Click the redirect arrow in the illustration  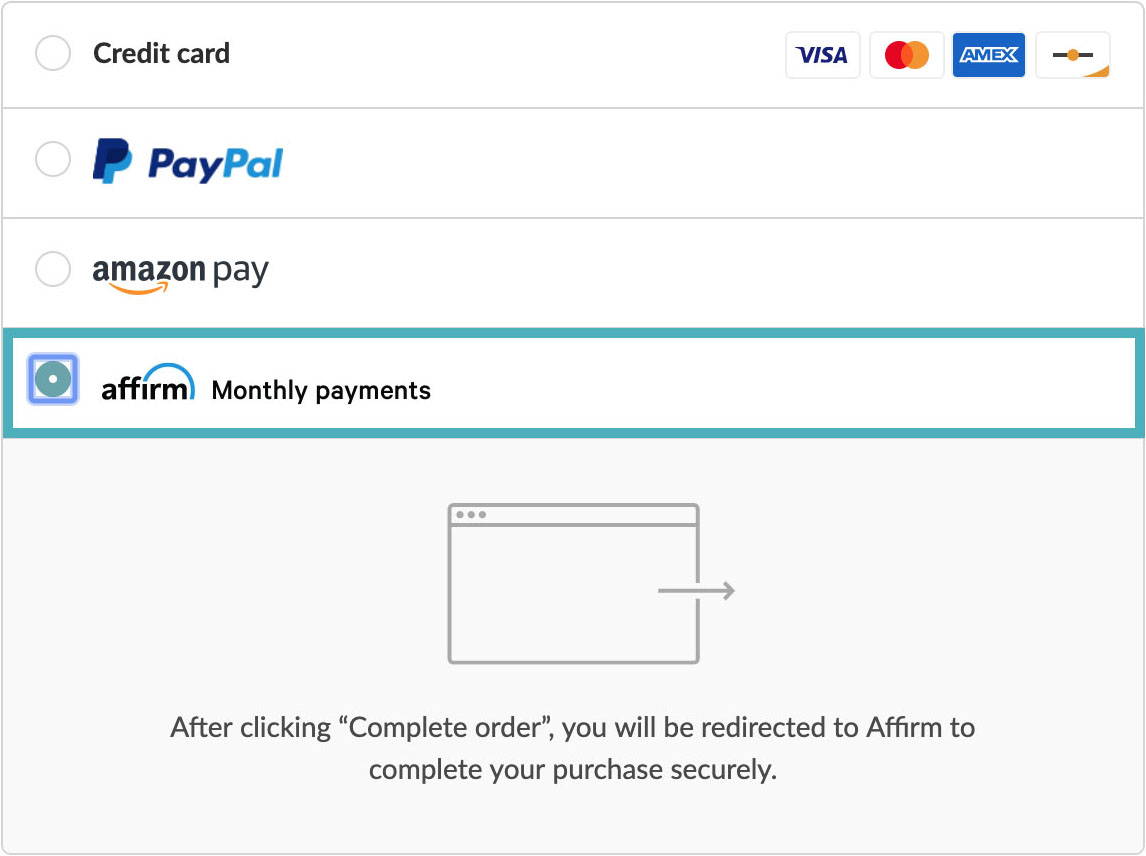[697, 591]
